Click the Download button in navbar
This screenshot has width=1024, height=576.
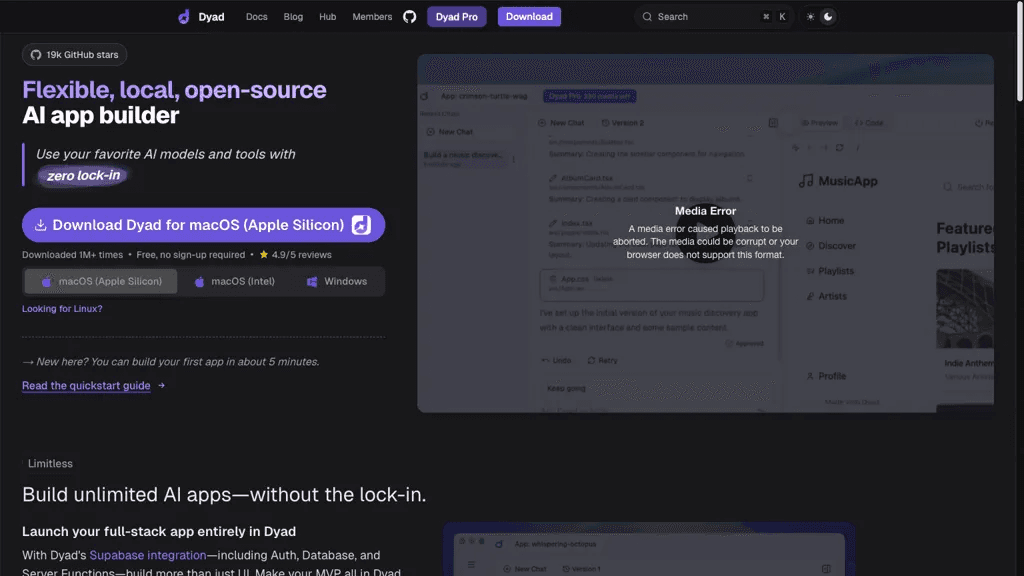pyautogui.click(x=529, y=16)
